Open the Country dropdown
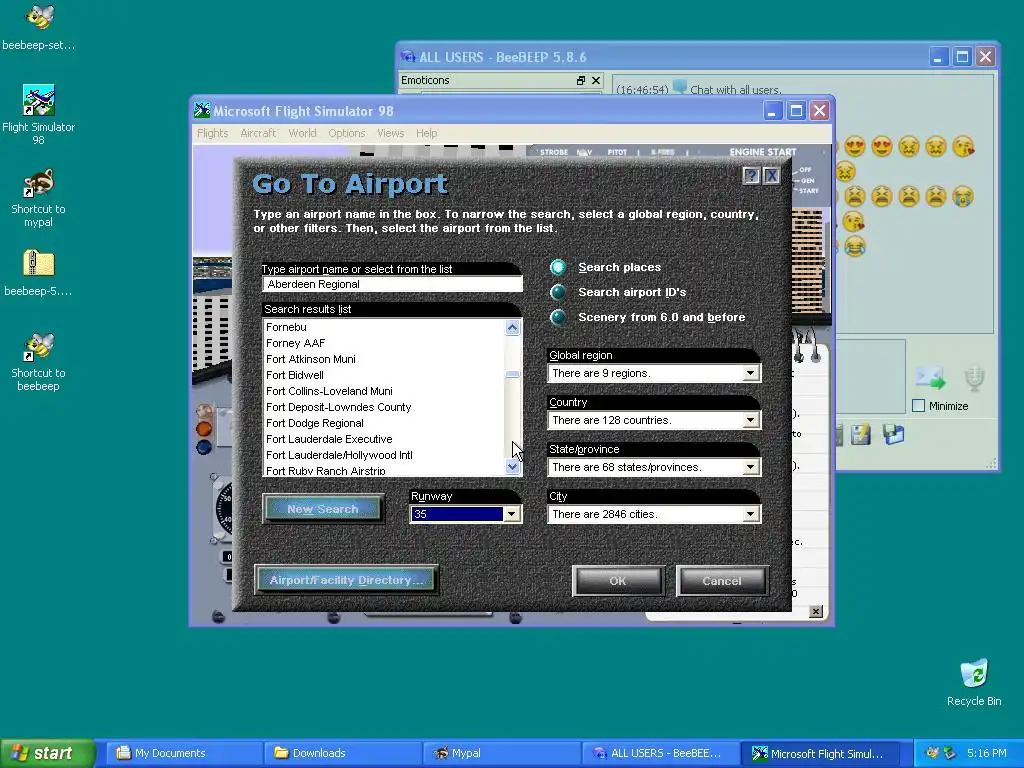The image size is (1024, 768). click(750, 420)
